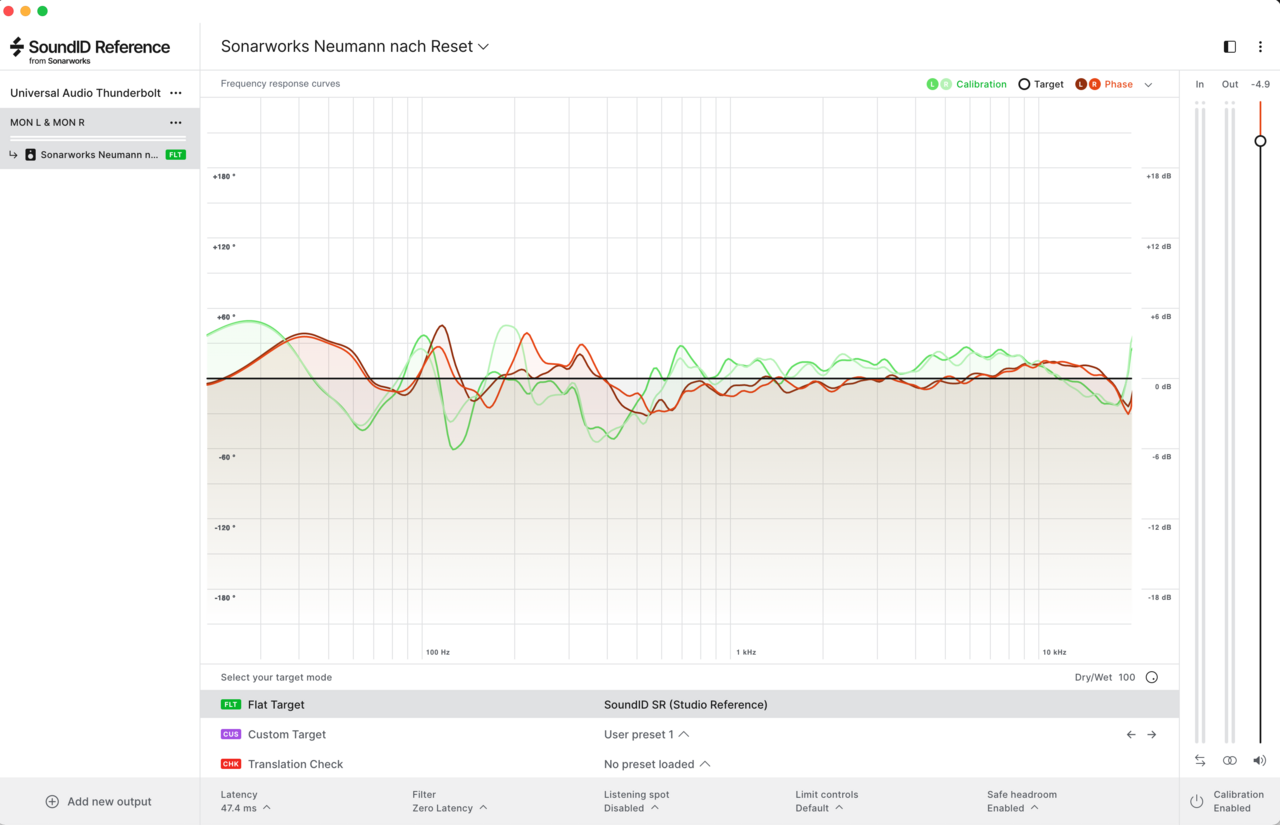Viewport: 1280px width, 825px height.
Task: Select Sonarworks Neumann profile in sidebar
Action: (x=100, y=155)
